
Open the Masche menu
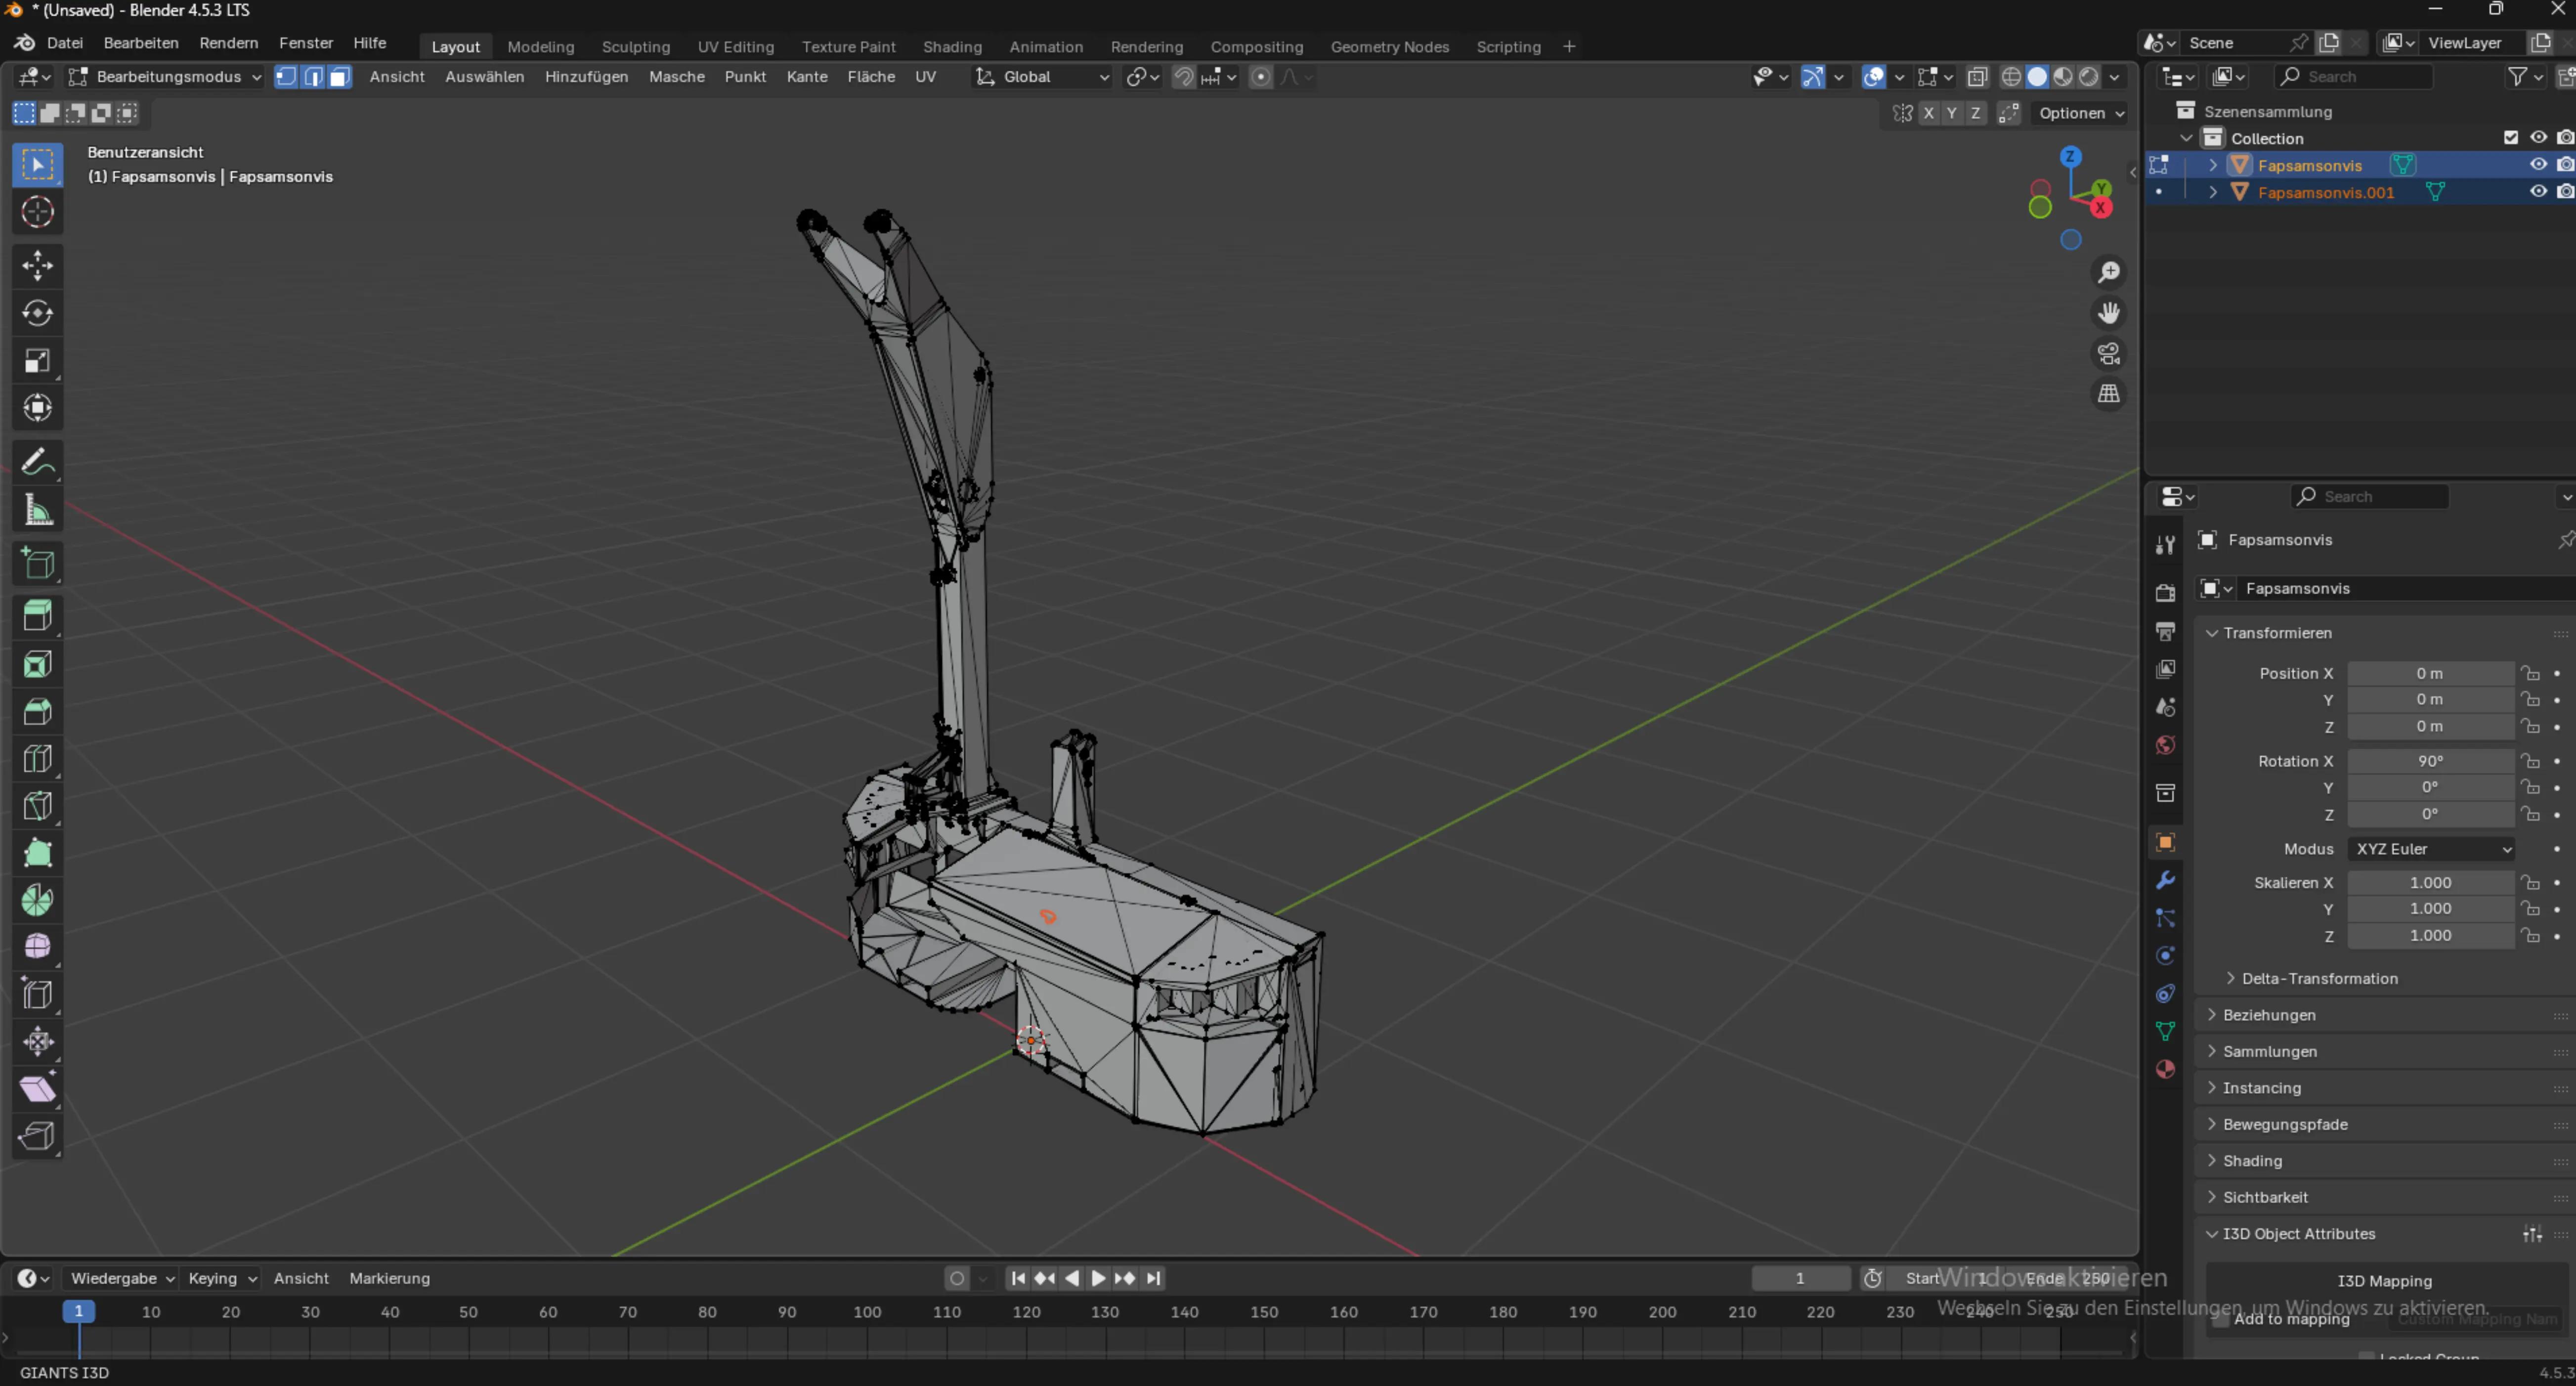tap(677, 77)
